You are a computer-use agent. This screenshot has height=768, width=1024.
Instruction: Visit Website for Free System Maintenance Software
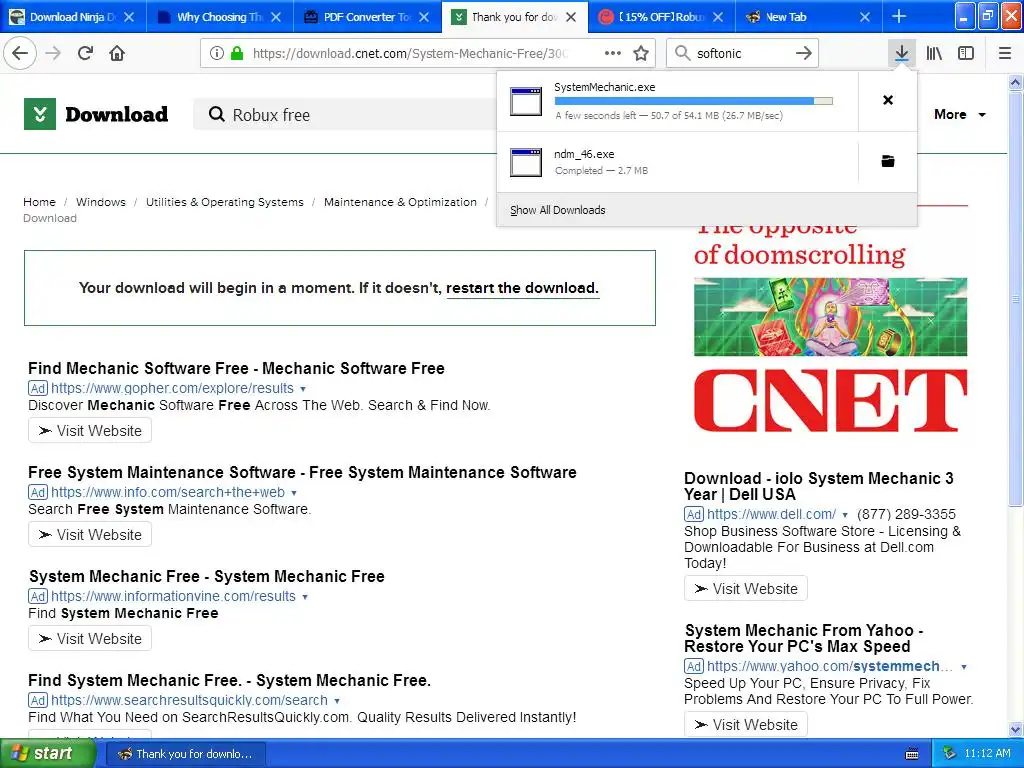[90, 534]
